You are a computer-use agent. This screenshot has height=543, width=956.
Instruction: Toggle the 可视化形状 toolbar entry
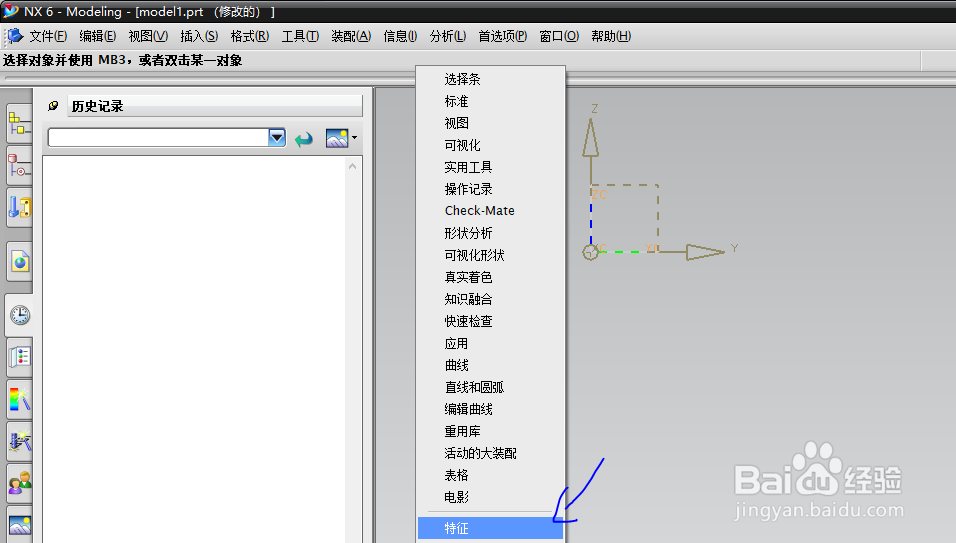coord(491,255)
